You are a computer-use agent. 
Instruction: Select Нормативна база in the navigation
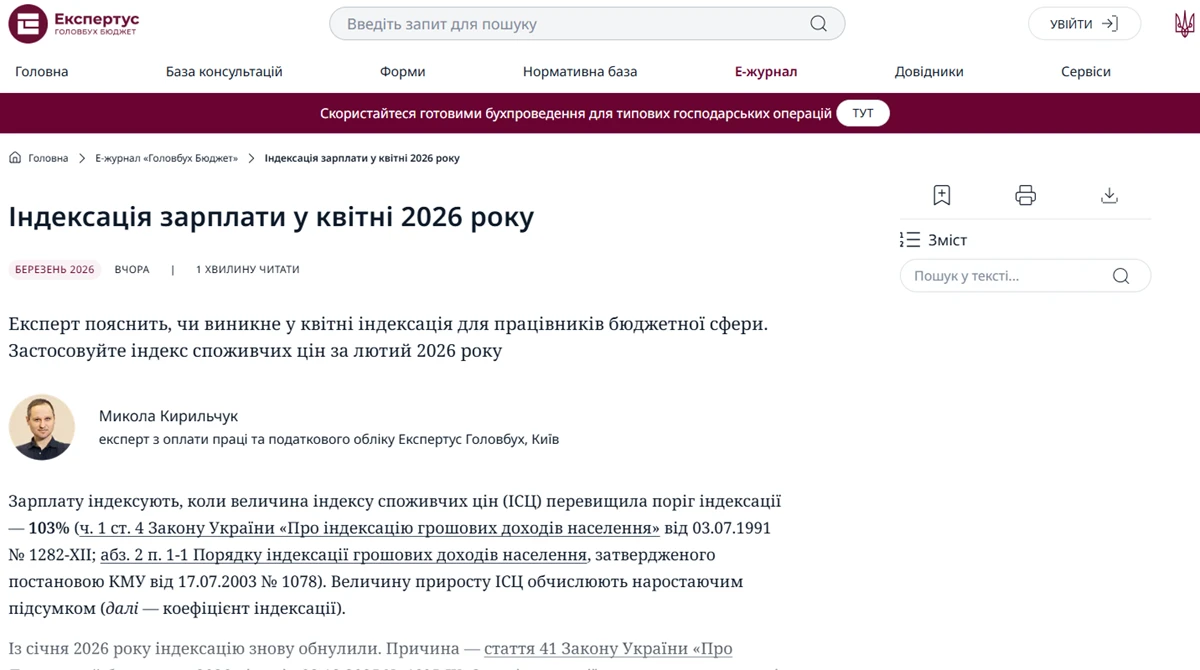click(580, 71)
